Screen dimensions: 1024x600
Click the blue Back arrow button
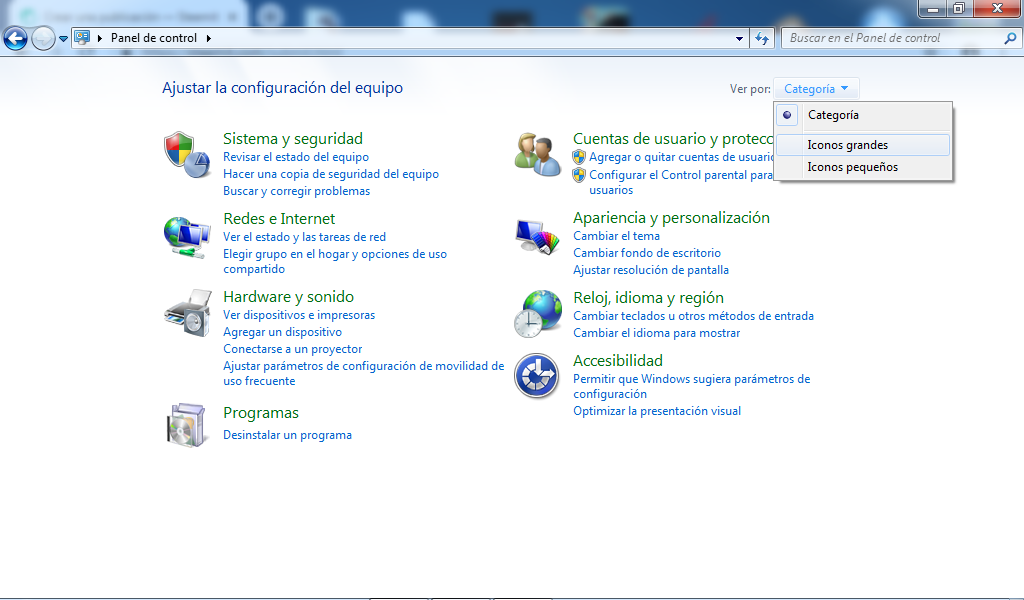coord(16,39)
